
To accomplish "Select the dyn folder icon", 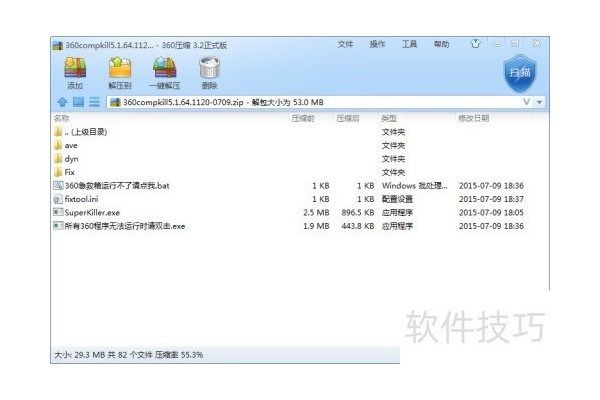I will click(x=58, y=158).
